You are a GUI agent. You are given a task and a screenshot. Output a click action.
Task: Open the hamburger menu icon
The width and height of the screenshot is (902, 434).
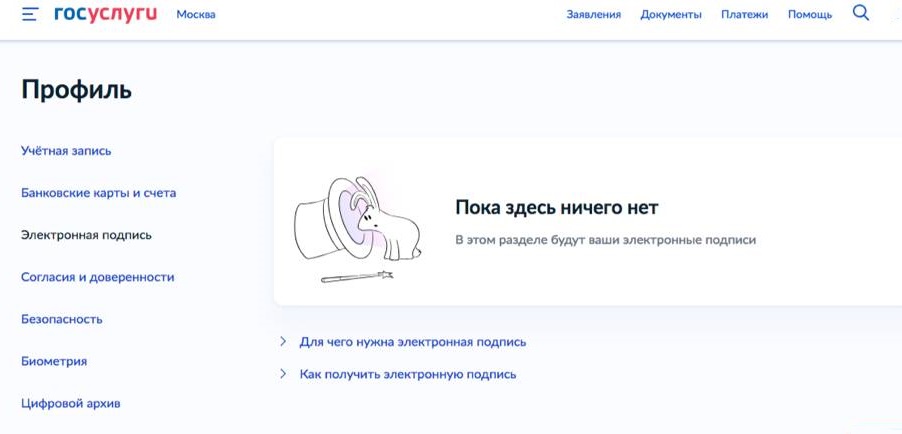[x=29, y=14]
